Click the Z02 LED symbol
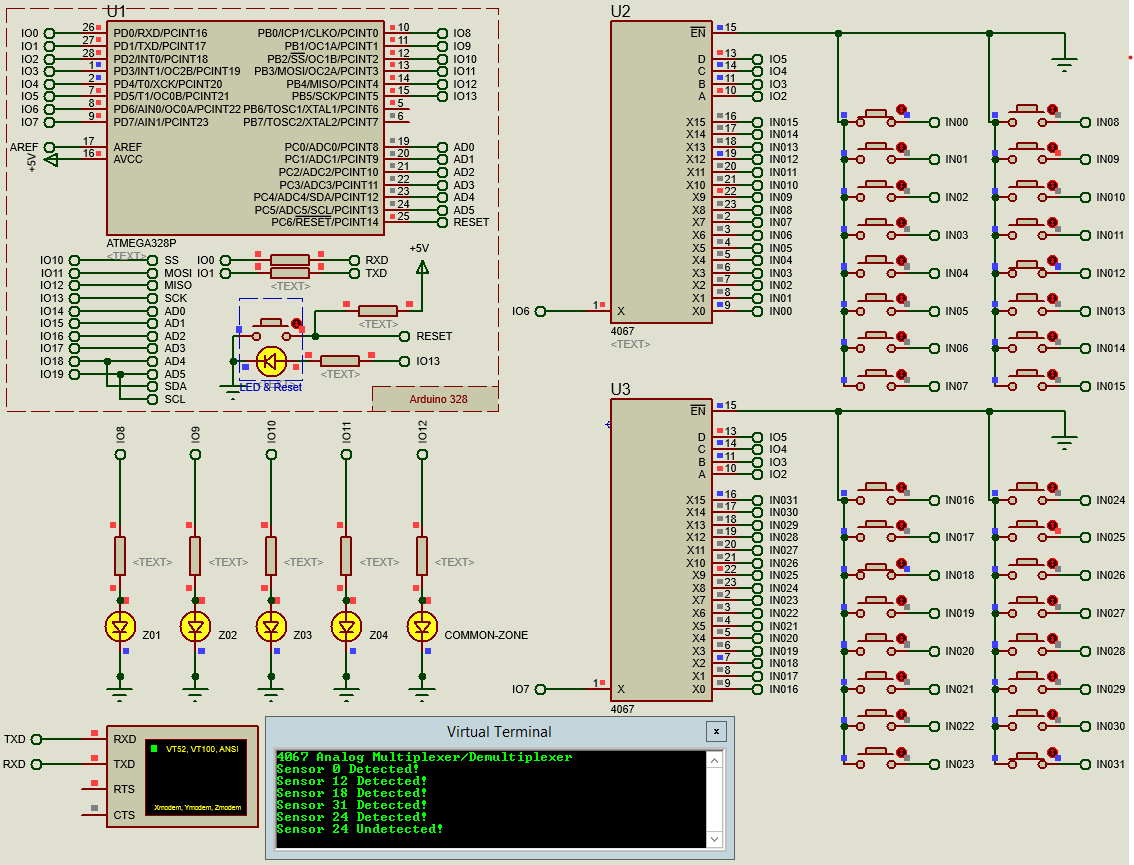 pyautogui.click(x=195, y=628)
